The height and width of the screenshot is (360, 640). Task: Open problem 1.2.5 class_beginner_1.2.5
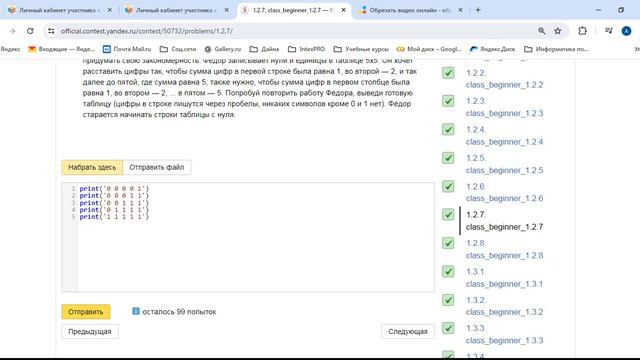[504, 164]
